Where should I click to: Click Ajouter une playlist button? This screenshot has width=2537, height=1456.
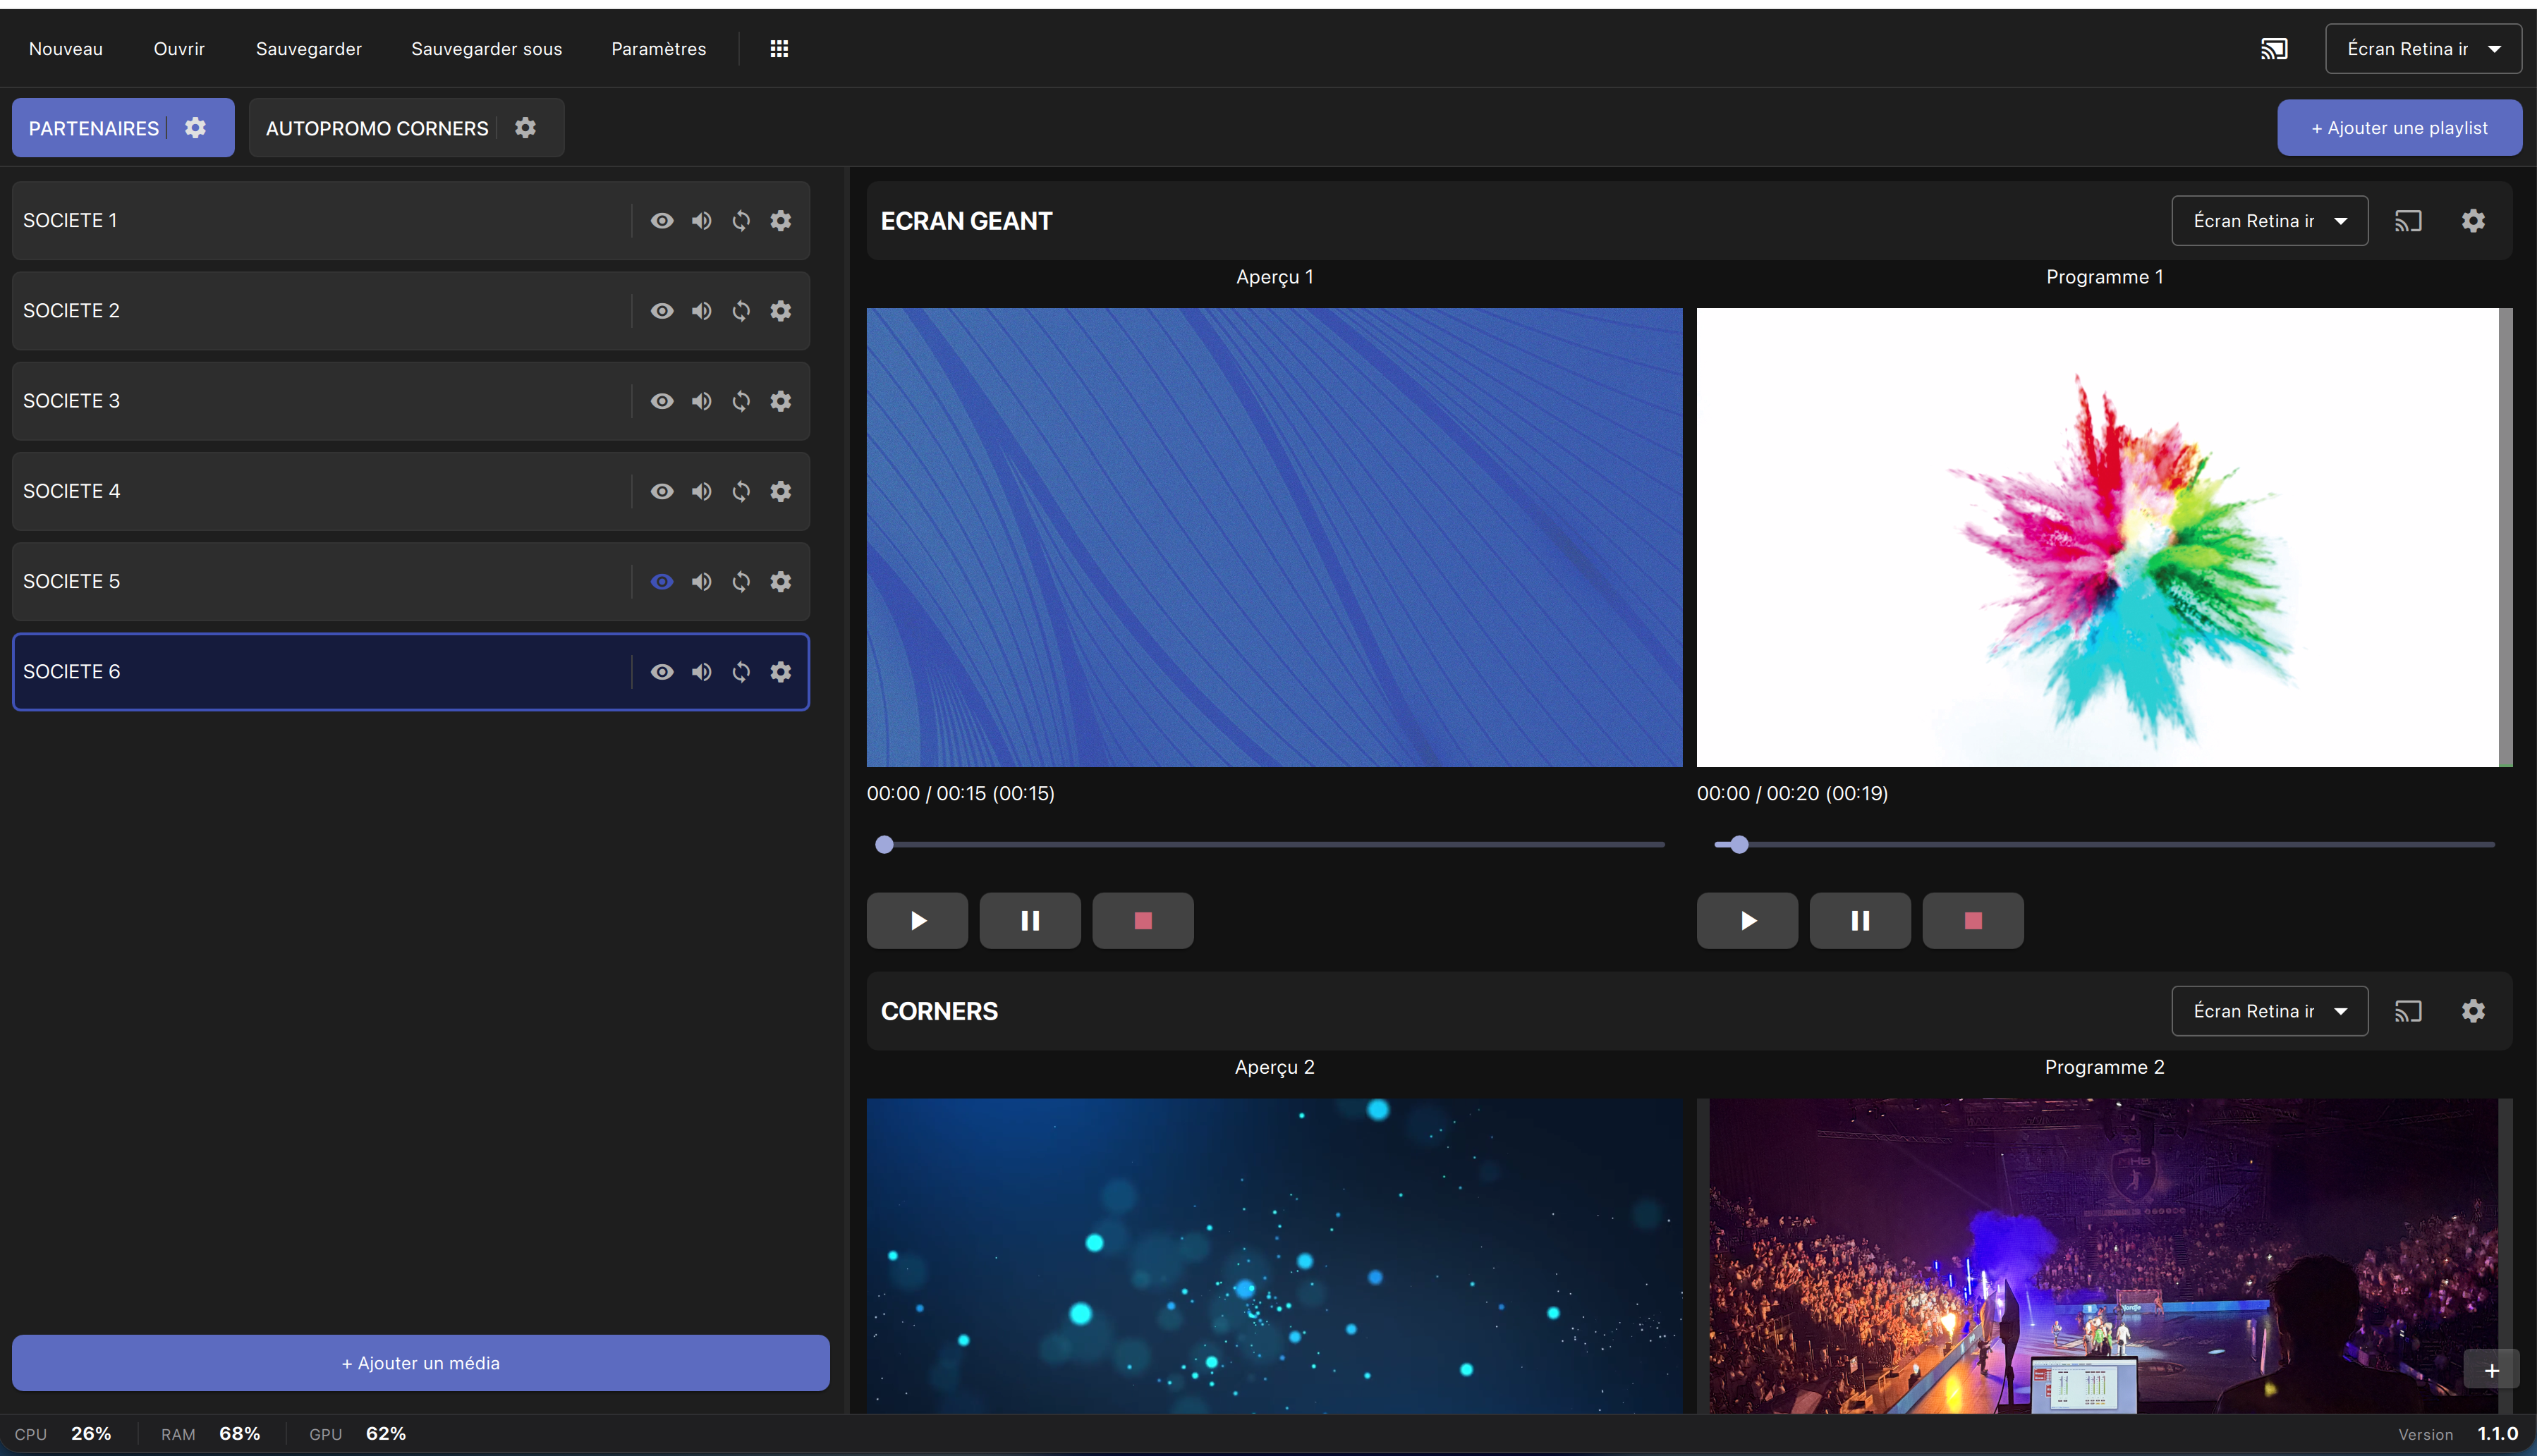pyautogui.click(x=2398, y=128)
